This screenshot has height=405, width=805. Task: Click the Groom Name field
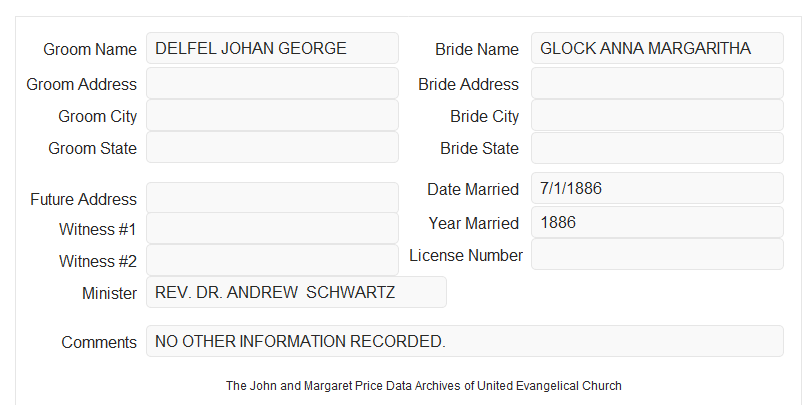[272, 48]
